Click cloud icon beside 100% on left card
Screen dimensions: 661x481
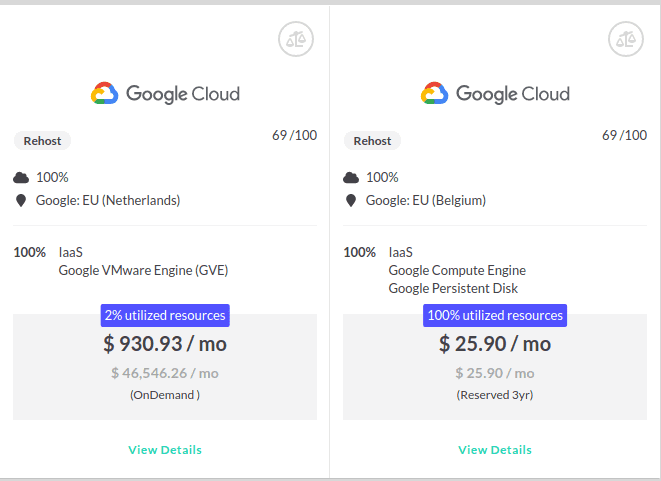(21, 177)
